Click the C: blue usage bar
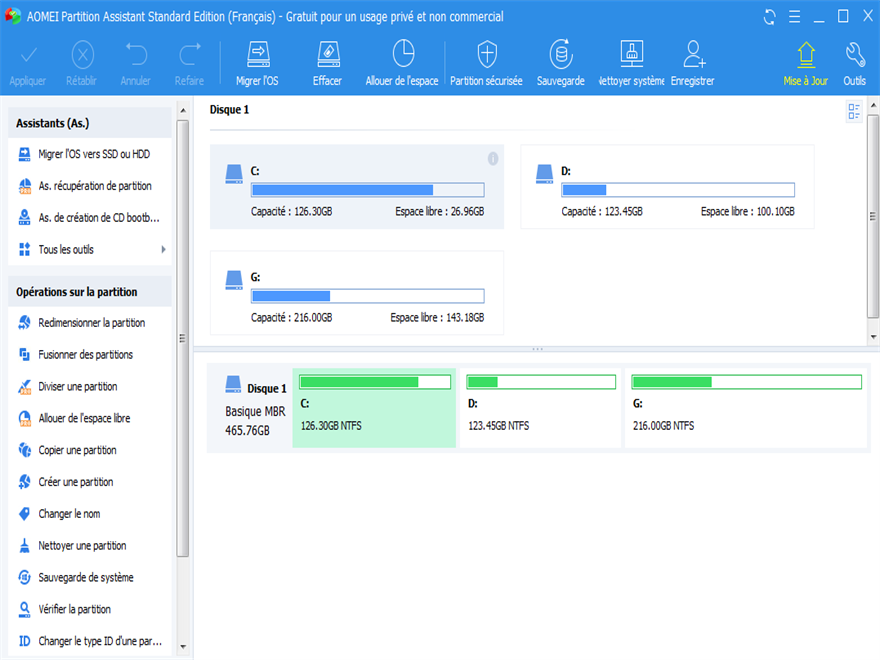Image resolution: width=880 pixels, height=660 pixels. coord(368,190)
